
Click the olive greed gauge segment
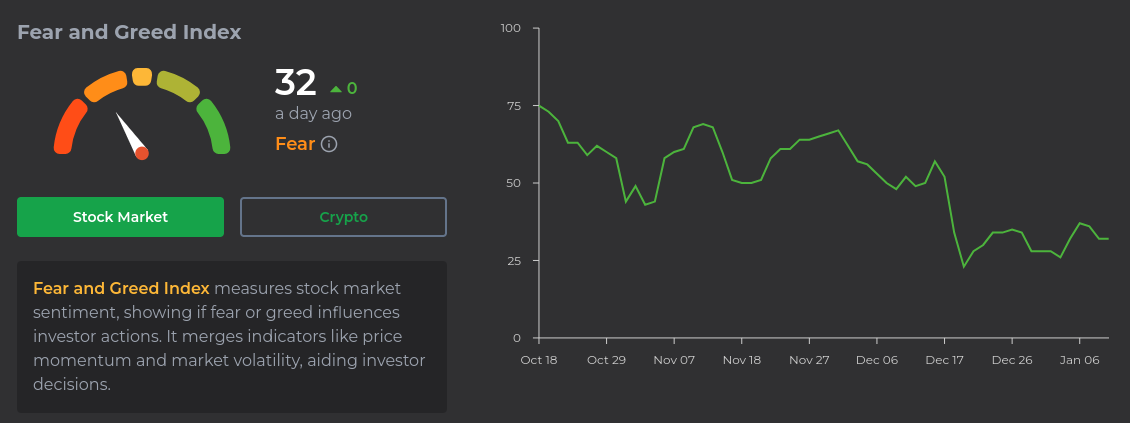point(179,87)
